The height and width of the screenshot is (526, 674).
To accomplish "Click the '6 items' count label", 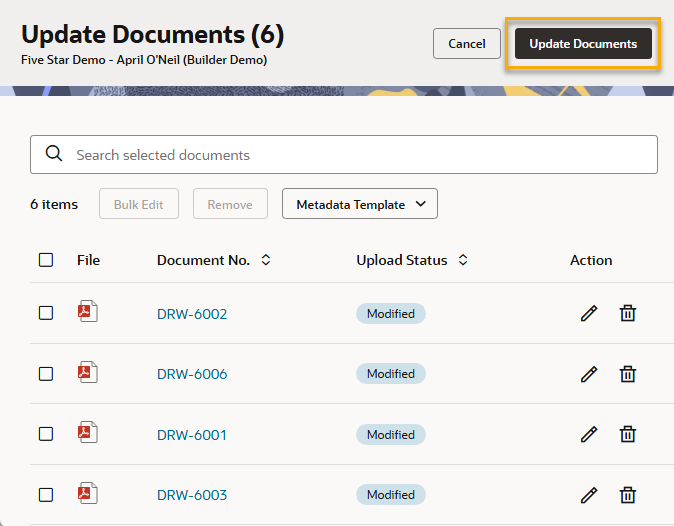I will coord(54,204).
